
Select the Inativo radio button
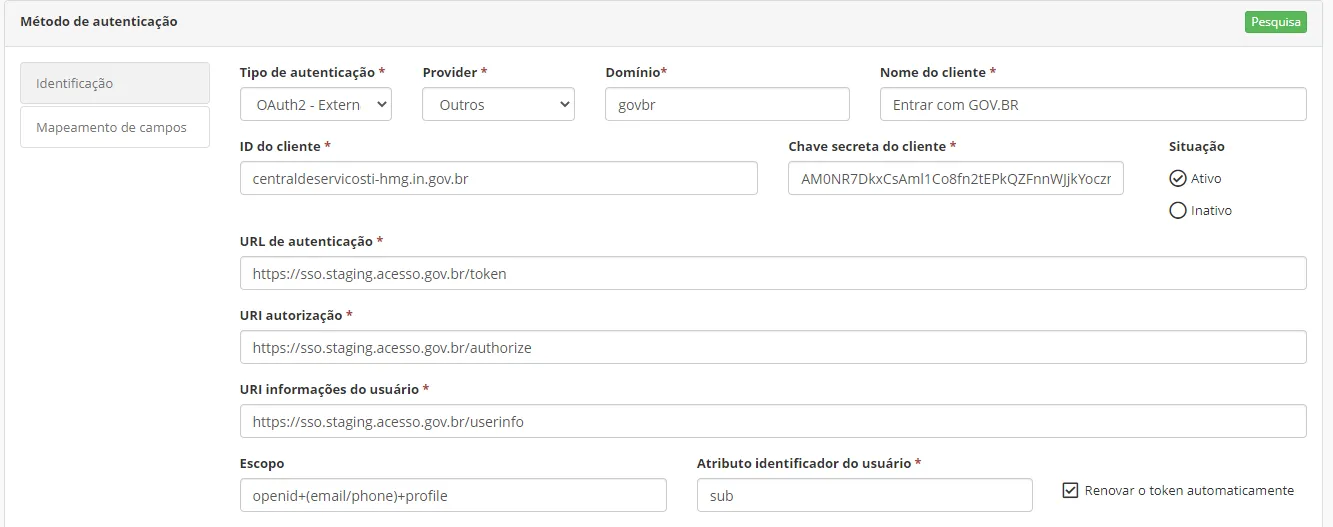pyautogui.click(x=1178, y=211)
